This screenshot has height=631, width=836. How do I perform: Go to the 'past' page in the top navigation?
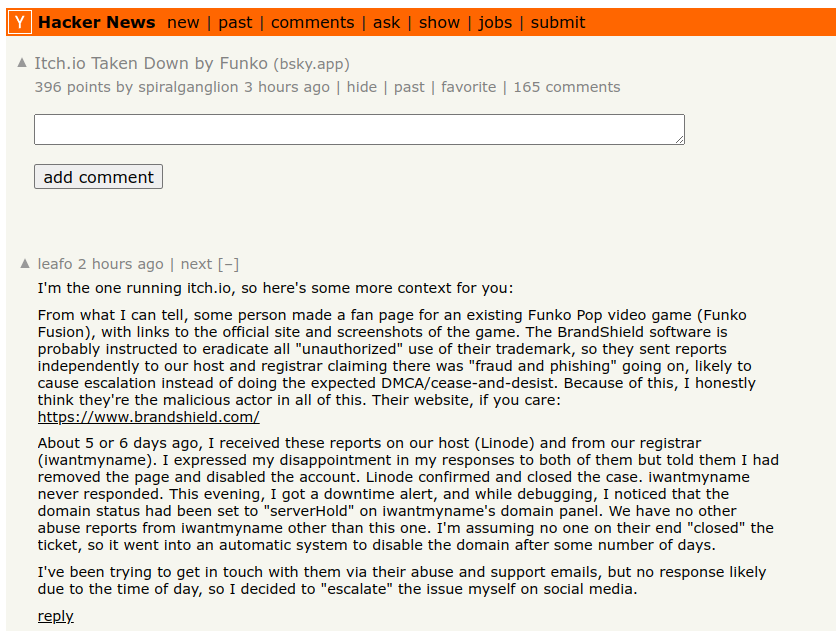tap(236, 22)
